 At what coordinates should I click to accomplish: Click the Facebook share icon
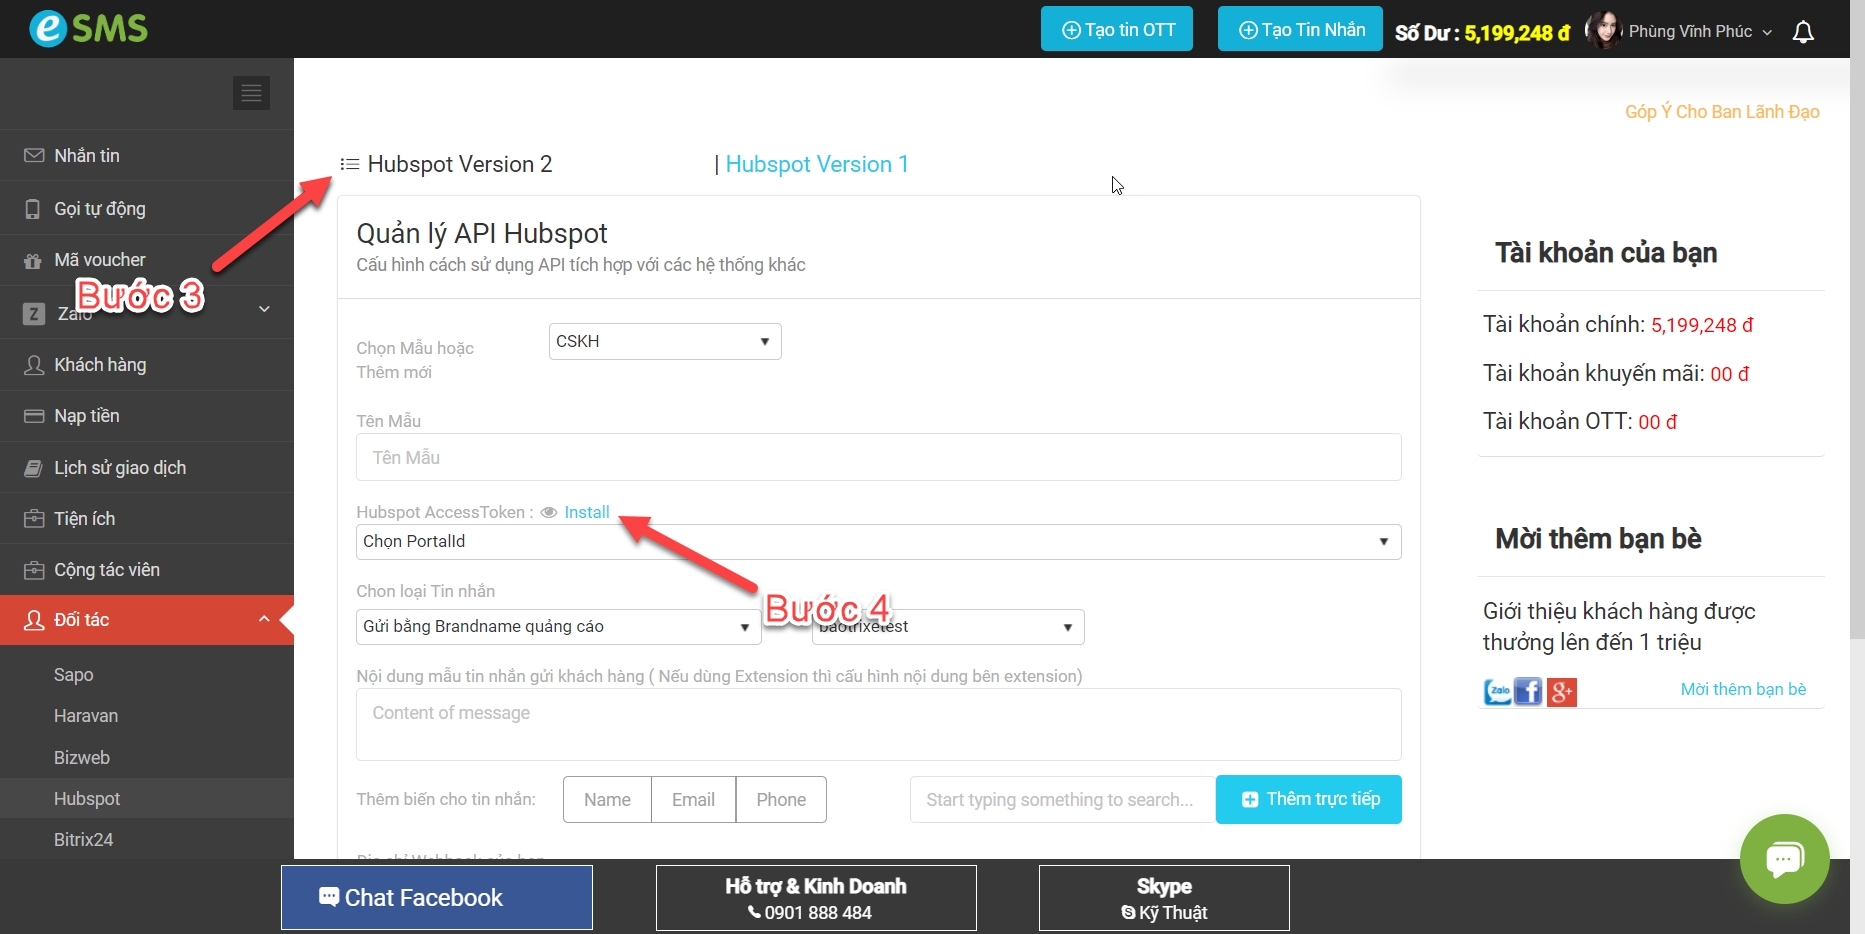coord(1528,691)
